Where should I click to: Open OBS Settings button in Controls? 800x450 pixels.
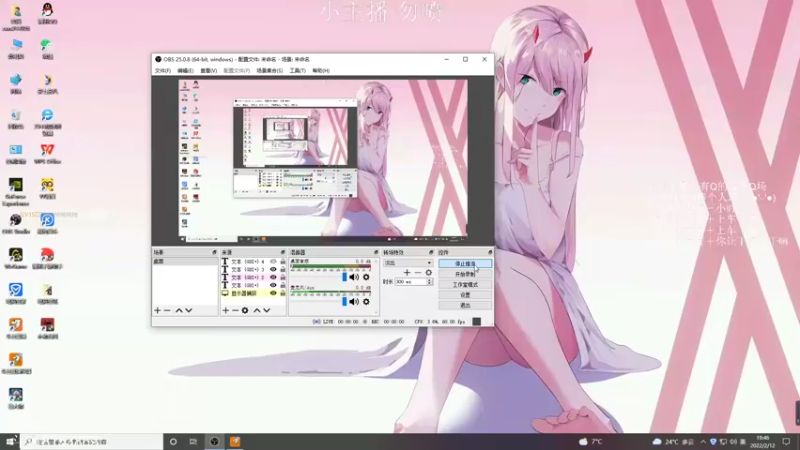click(465, 295)
